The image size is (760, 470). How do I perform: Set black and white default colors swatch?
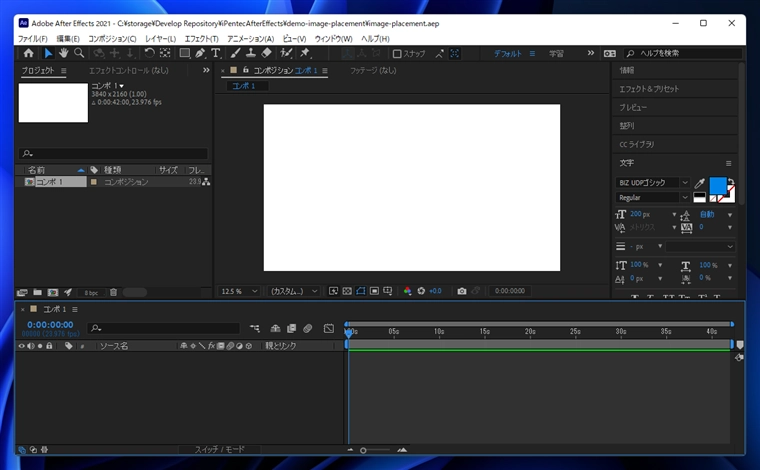coord(699,197)
